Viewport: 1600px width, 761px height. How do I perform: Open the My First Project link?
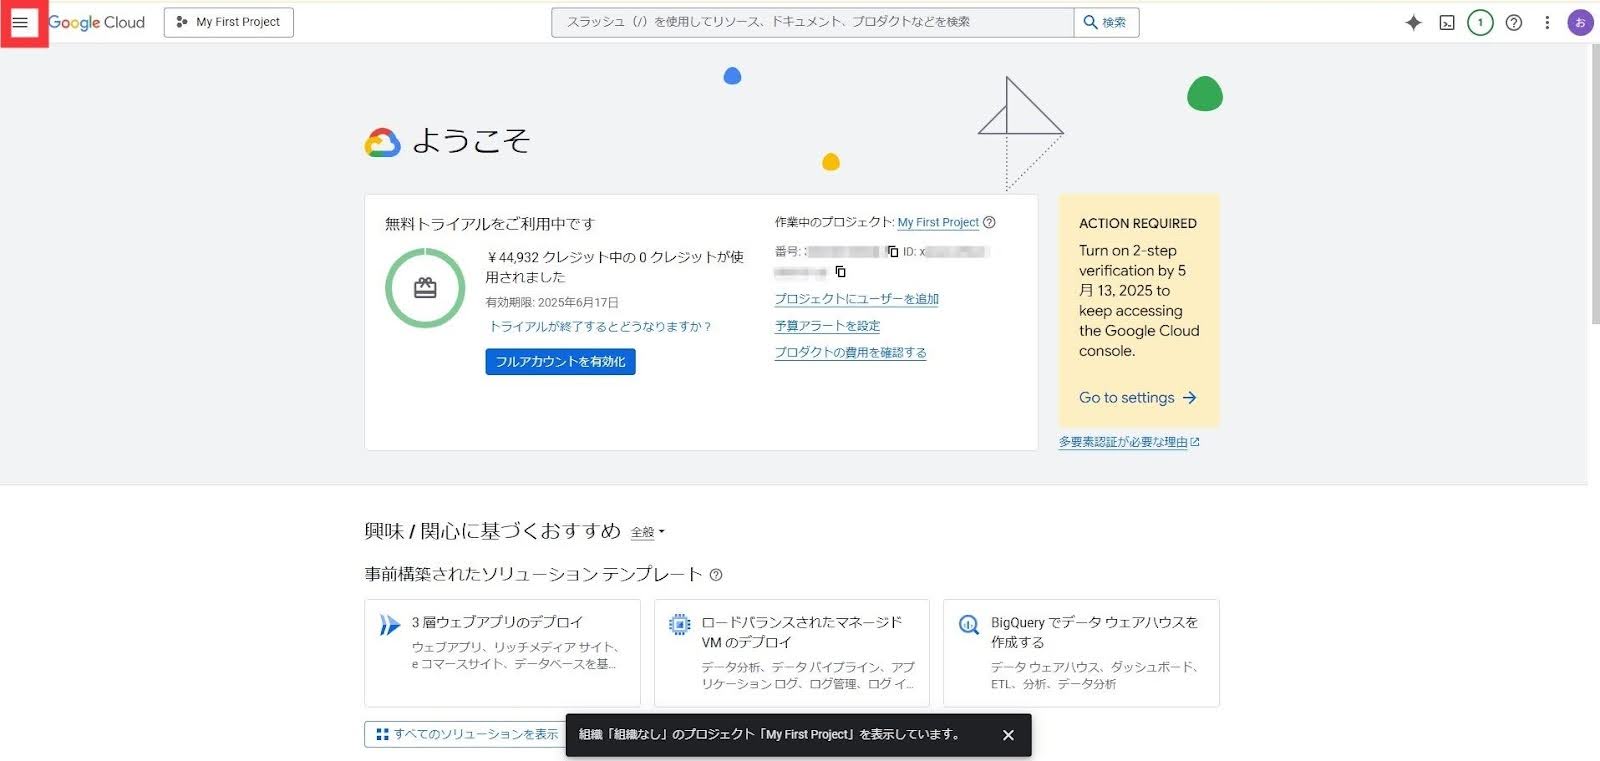tap(938, 222)
